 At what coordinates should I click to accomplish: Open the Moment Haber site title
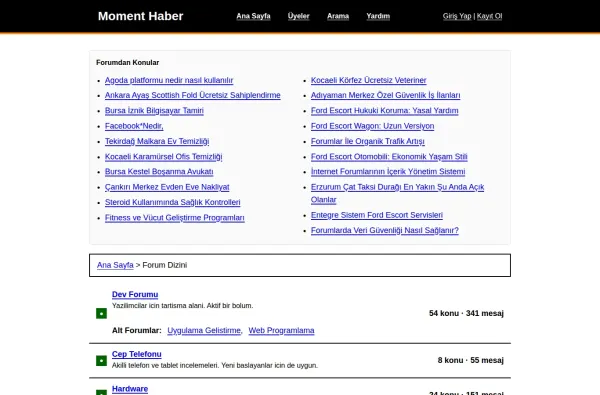coord(140,16)
